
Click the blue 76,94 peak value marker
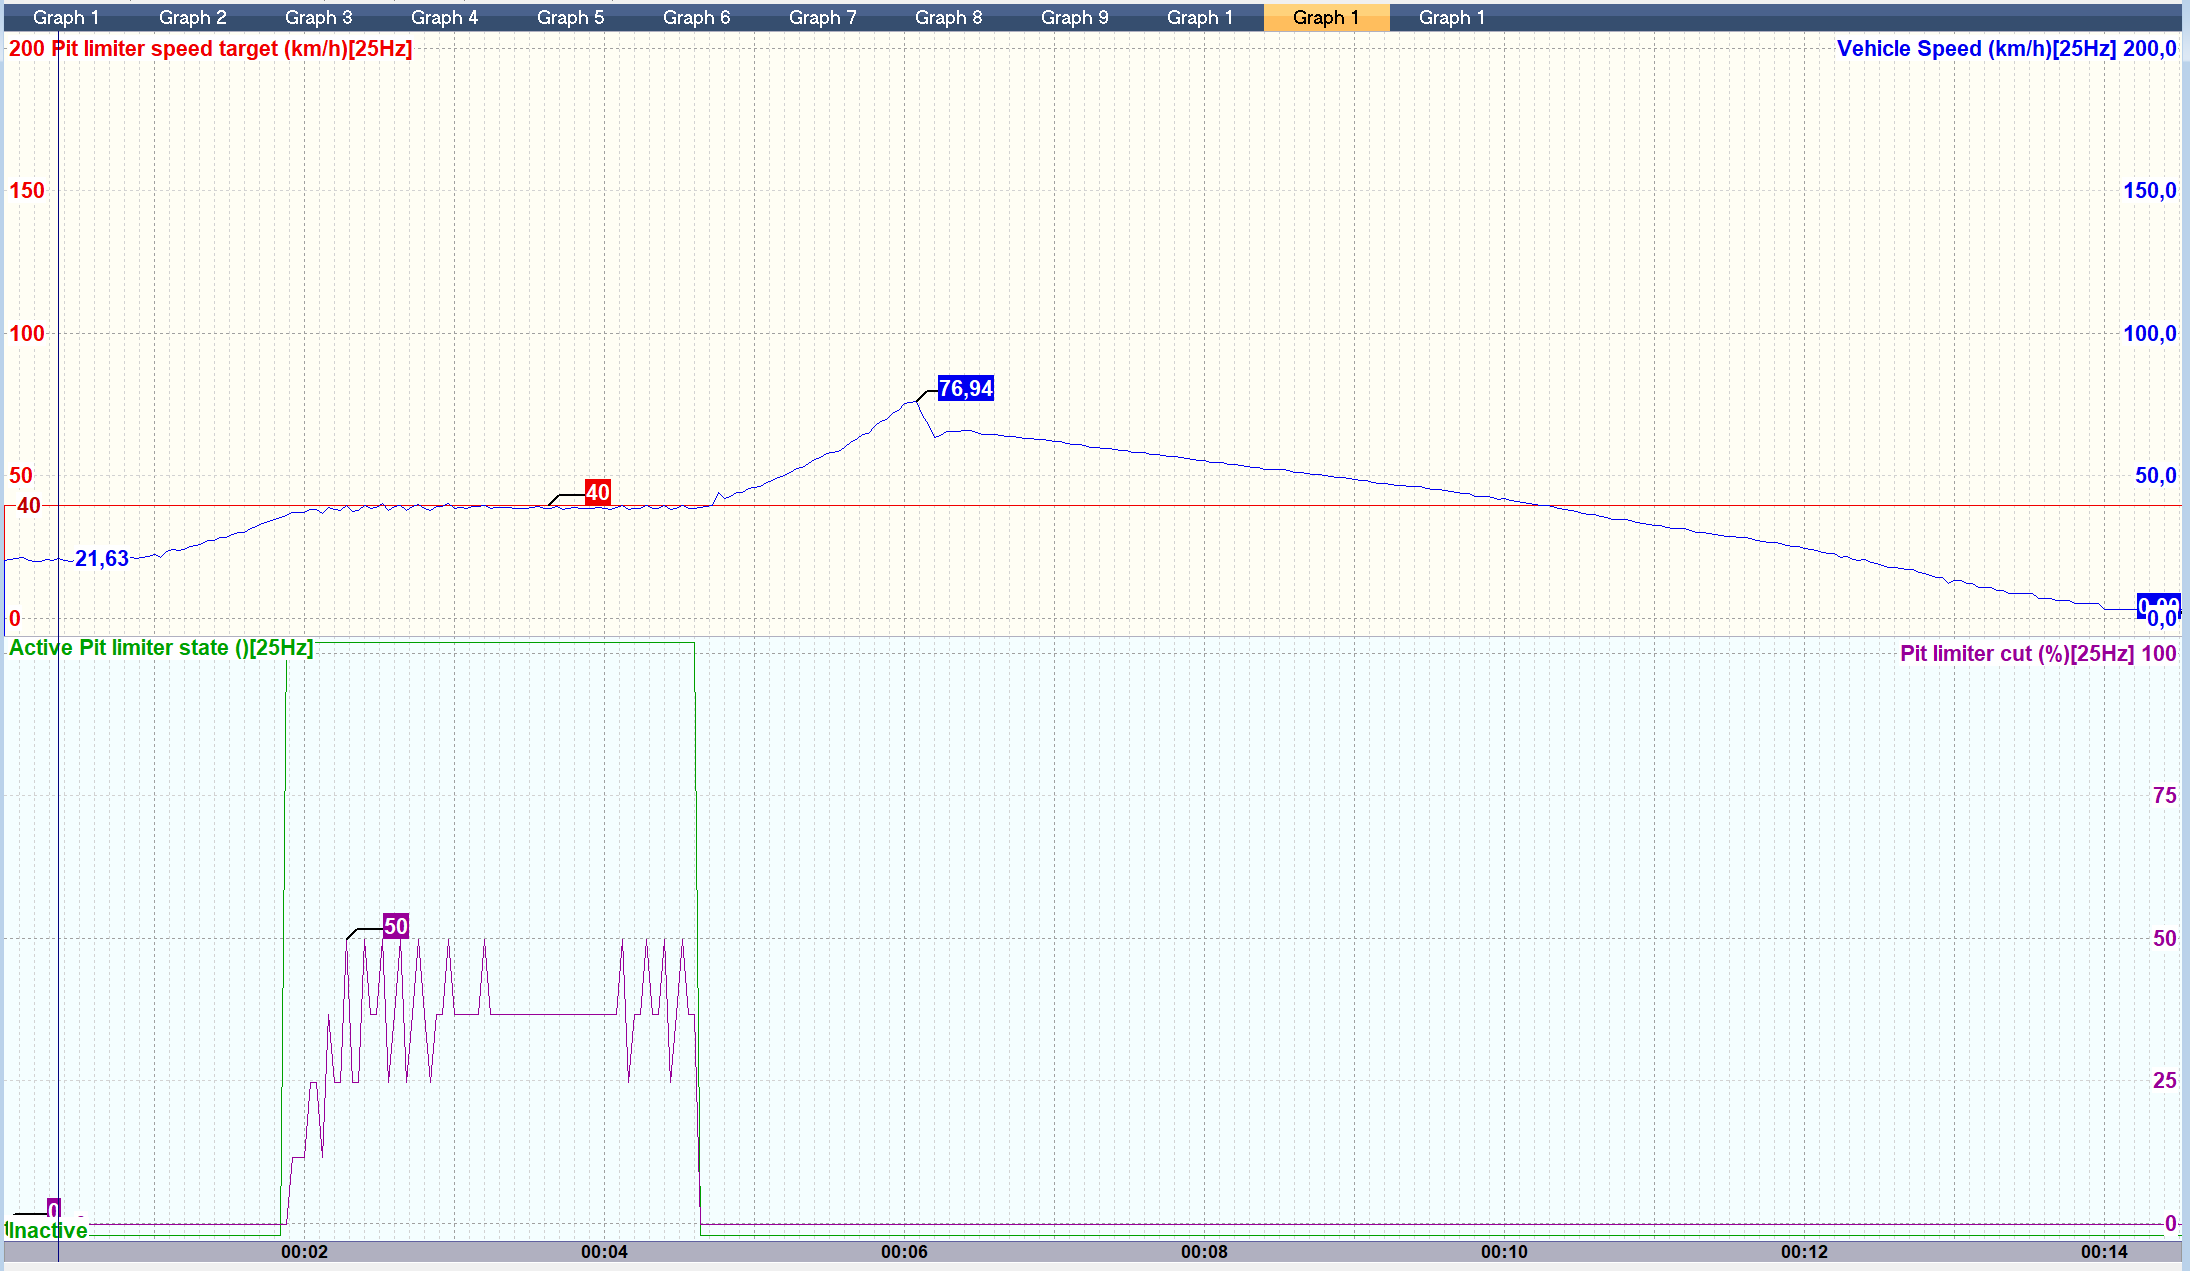click(x=966, y=389)
